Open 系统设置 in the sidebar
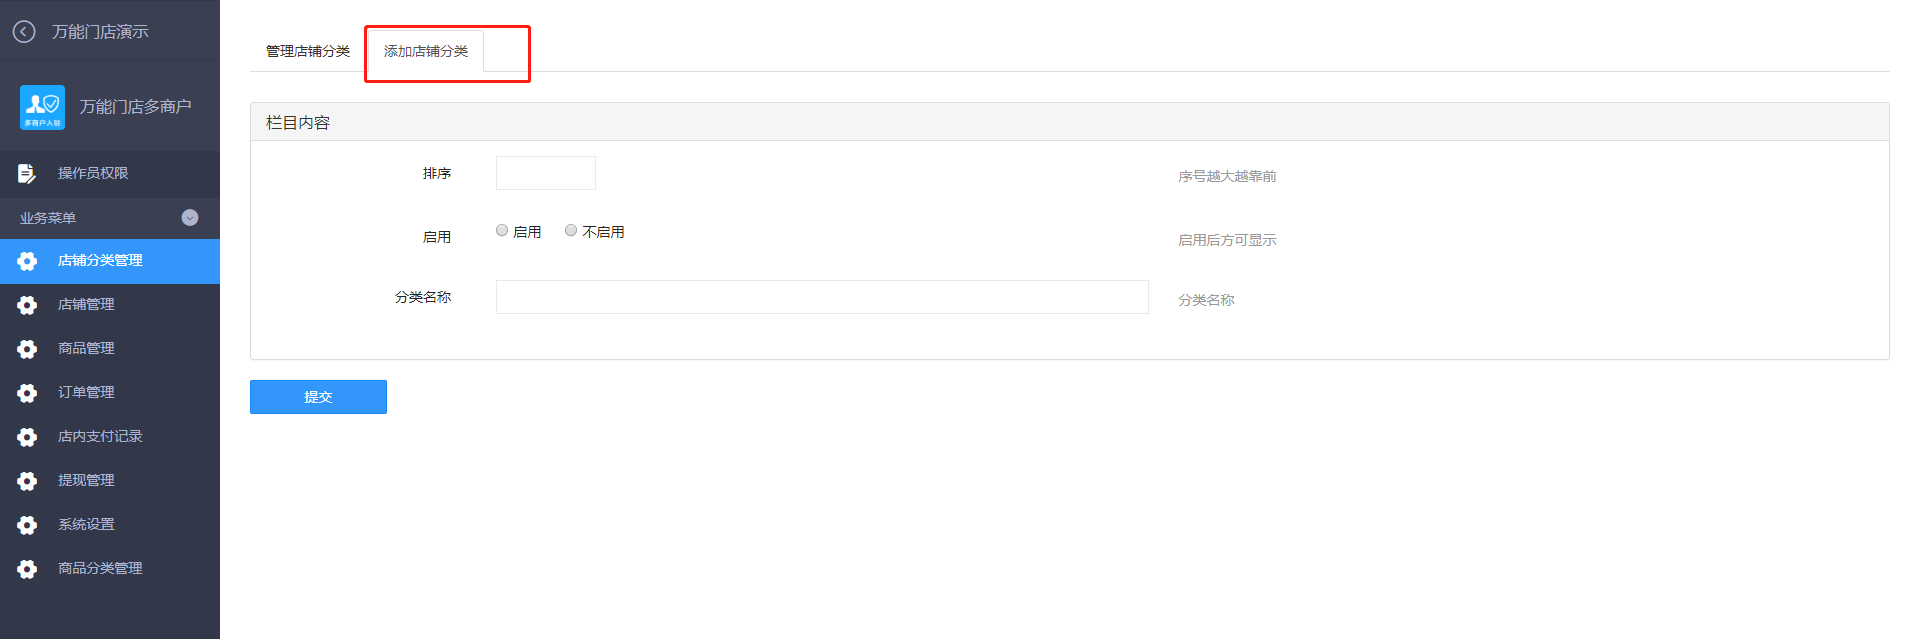This screenshot has height=639, width=1918. point(110,525)
